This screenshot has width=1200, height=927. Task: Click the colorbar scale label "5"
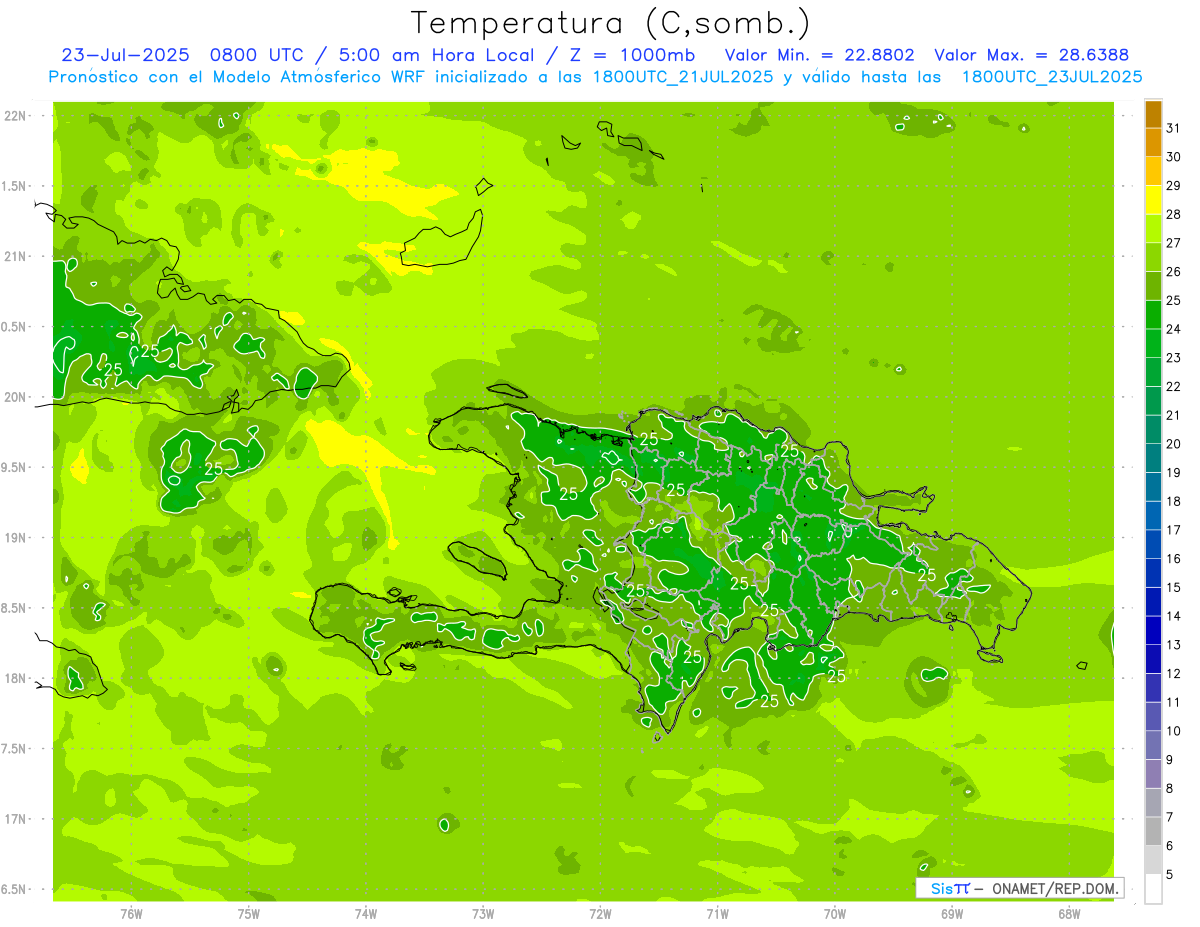click(1170, 875)
